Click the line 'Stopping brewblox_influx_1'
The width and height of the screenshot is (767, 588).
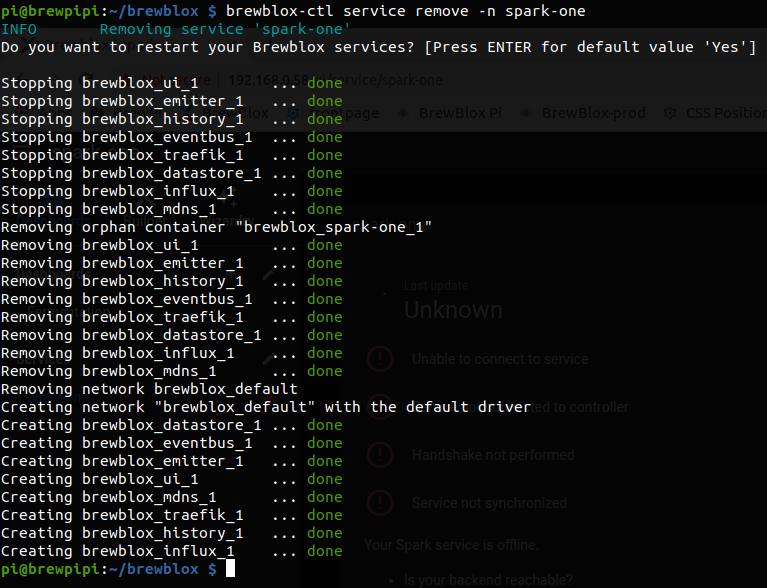[172, 191]
